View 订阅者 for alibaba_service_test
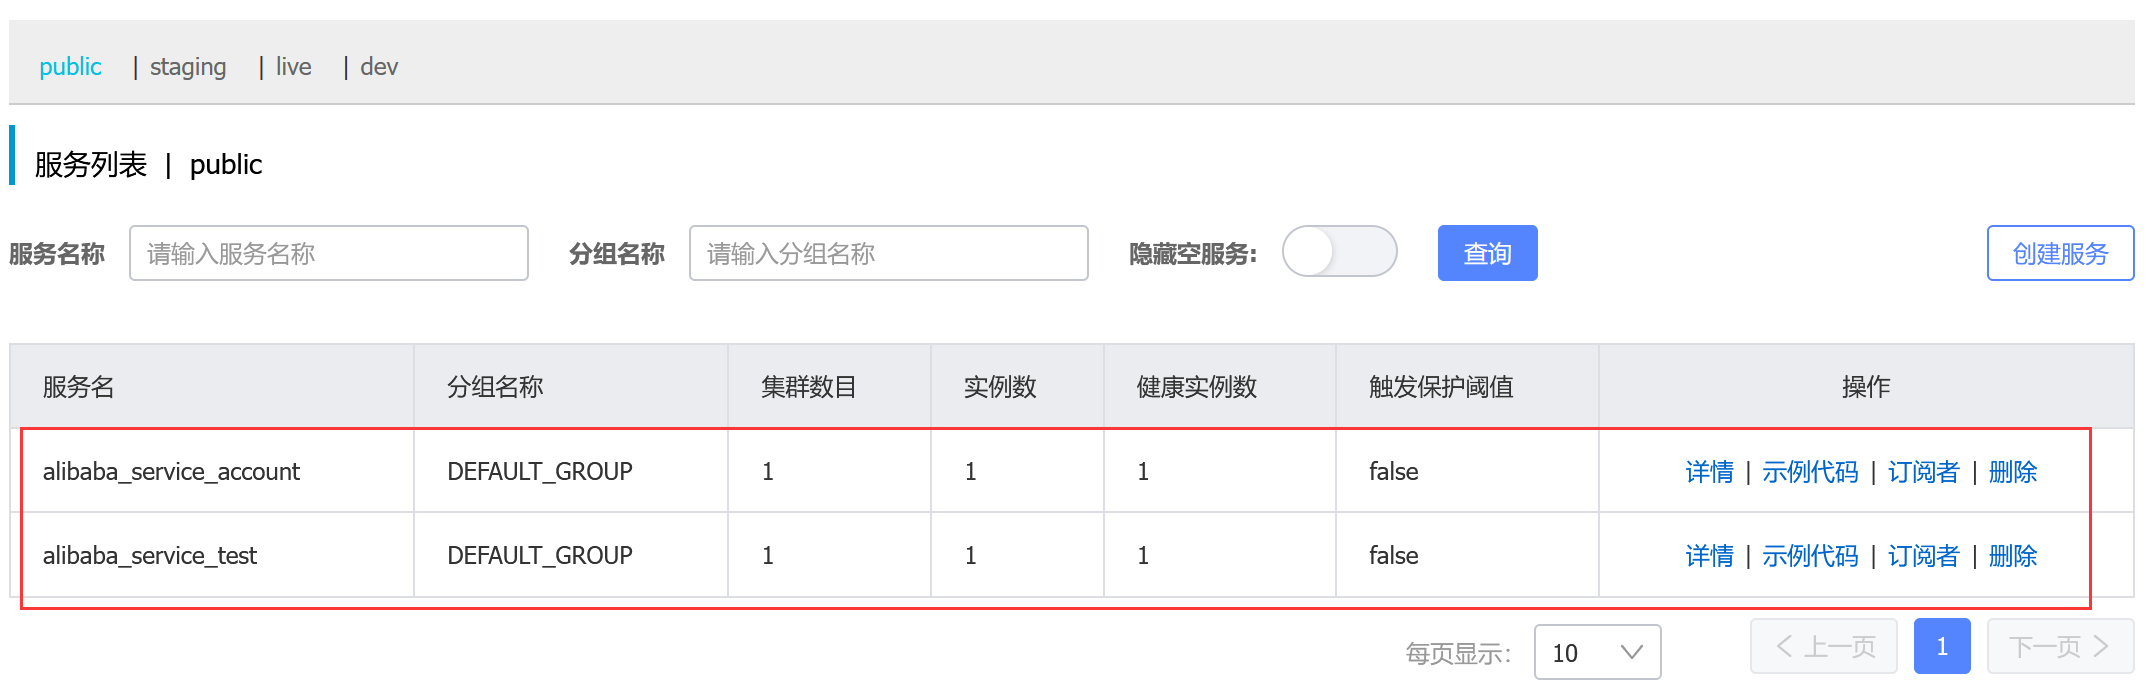This screenshot has width=2148, height=700. coord(1923,556)
